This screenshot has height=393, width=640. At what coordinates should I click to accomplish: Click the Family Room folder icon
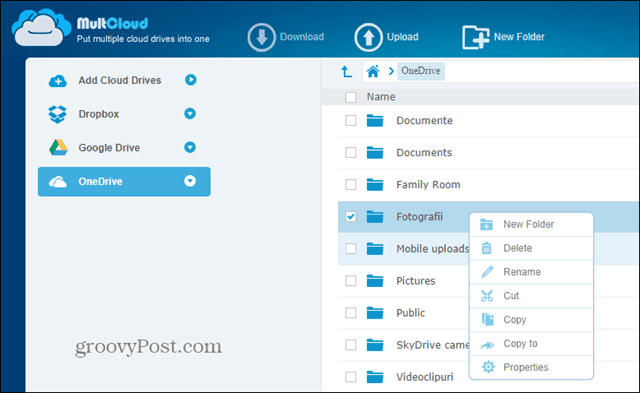(x=375, y=184)
